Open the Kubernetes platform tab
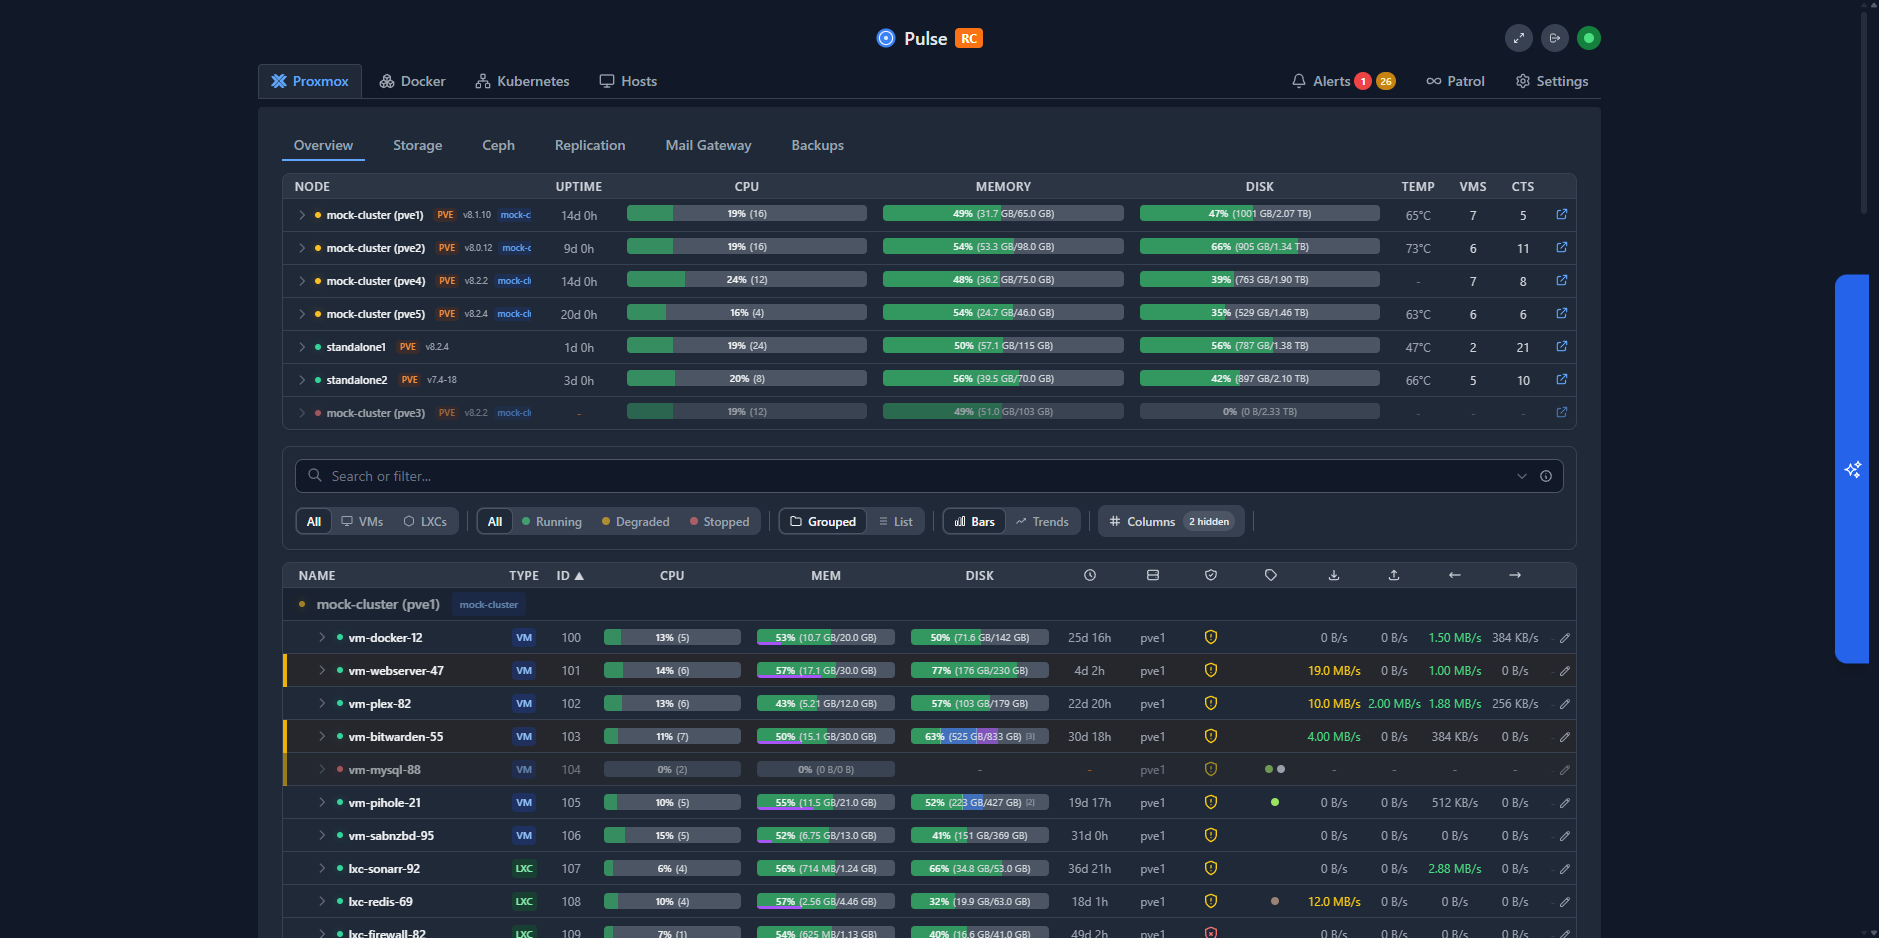 pos(522,81)
